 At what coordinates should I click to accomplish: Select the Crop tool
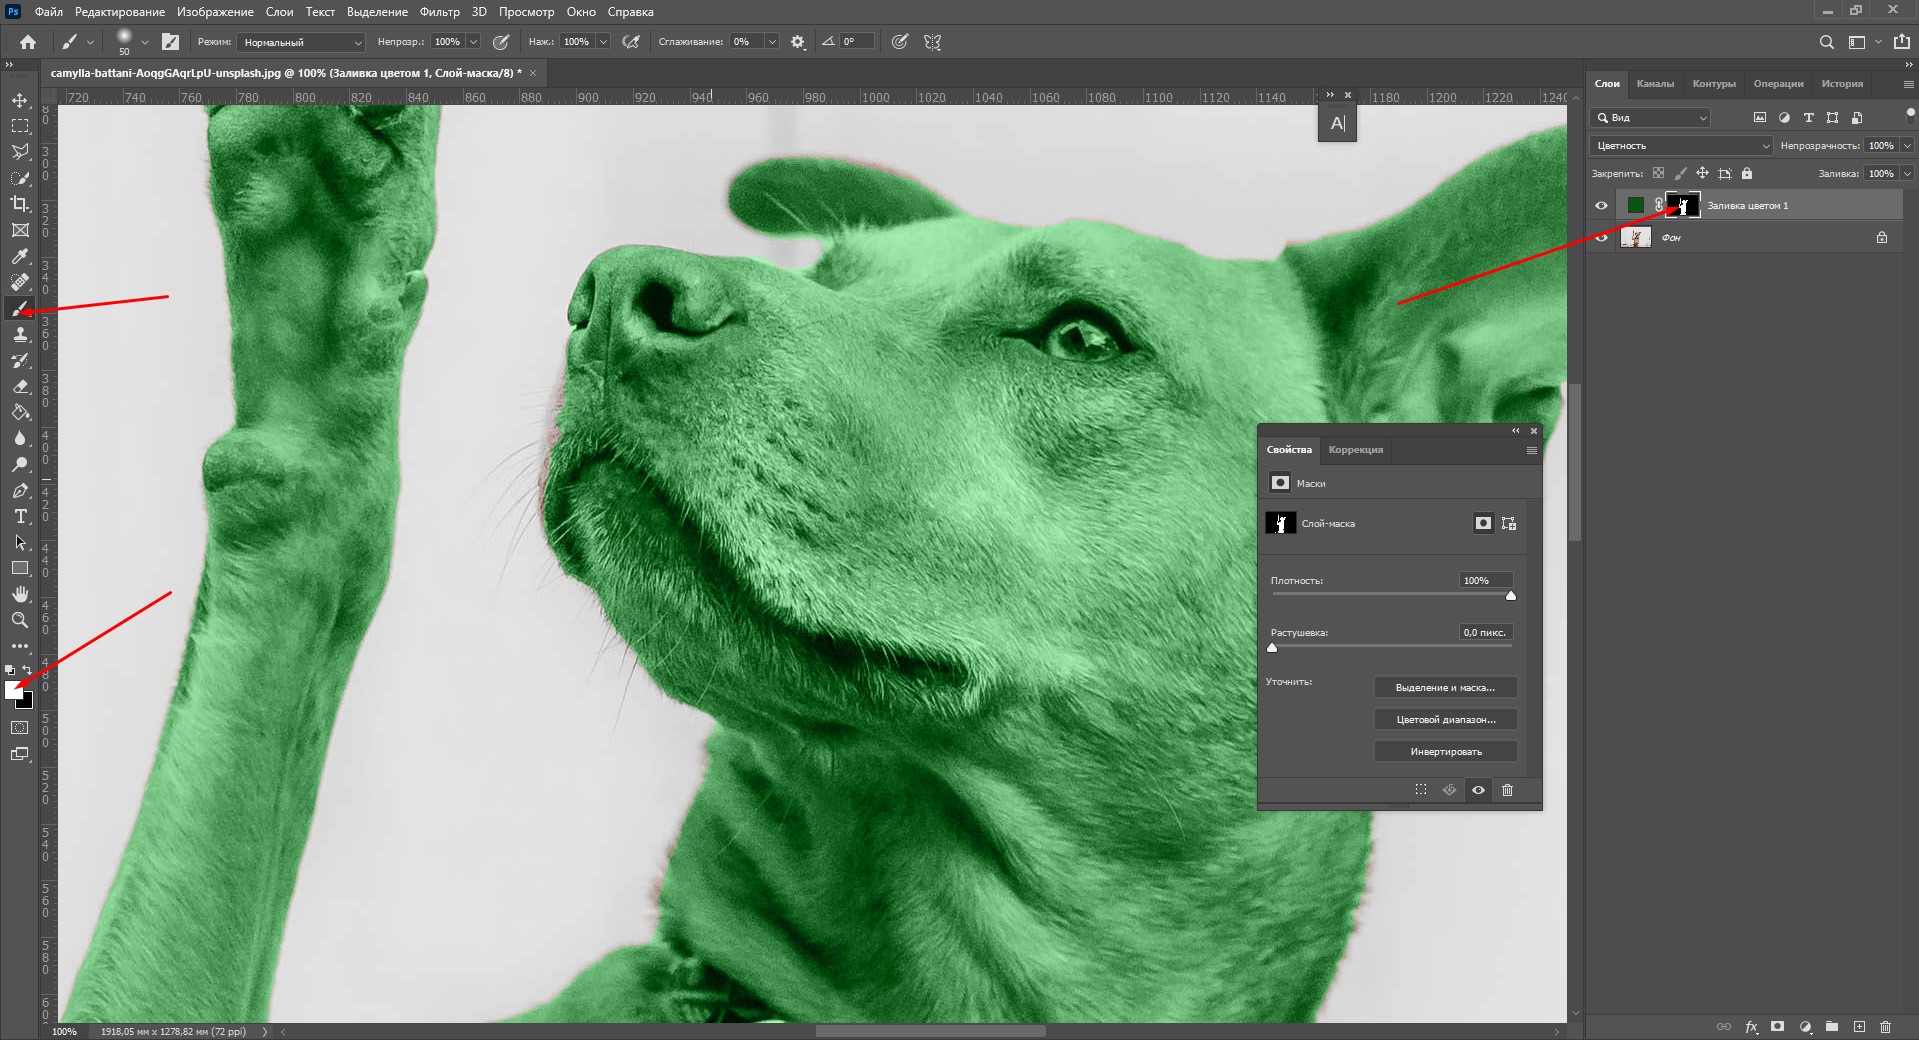click(x=20, y=204)
